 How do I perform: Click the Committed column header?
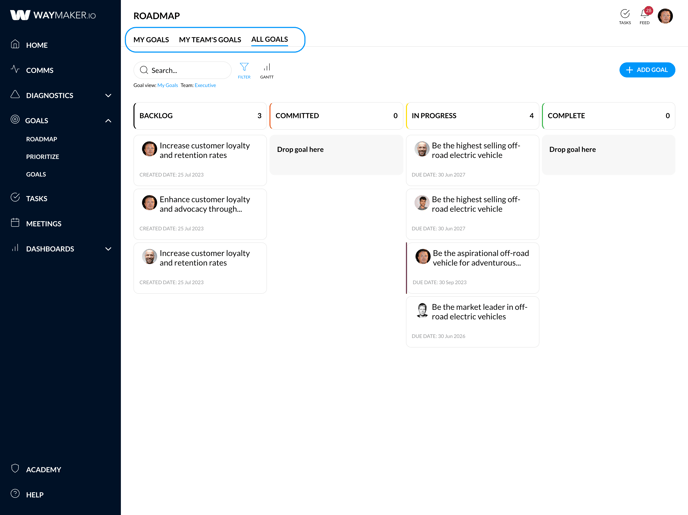click(336, 116)
